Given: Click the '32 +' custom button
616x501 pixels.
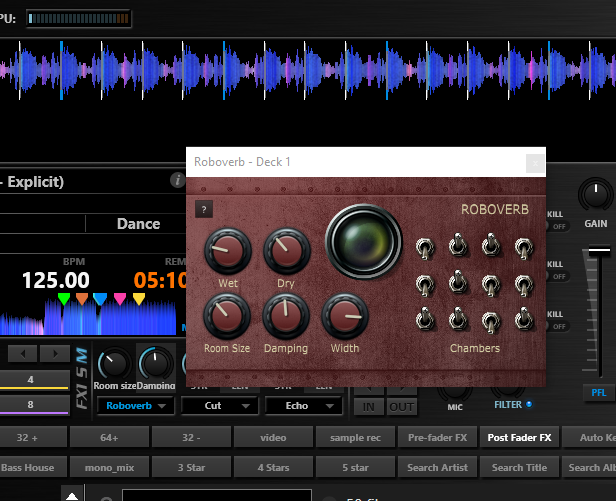Looking at the screenshot, I should (x=33, y=437).
